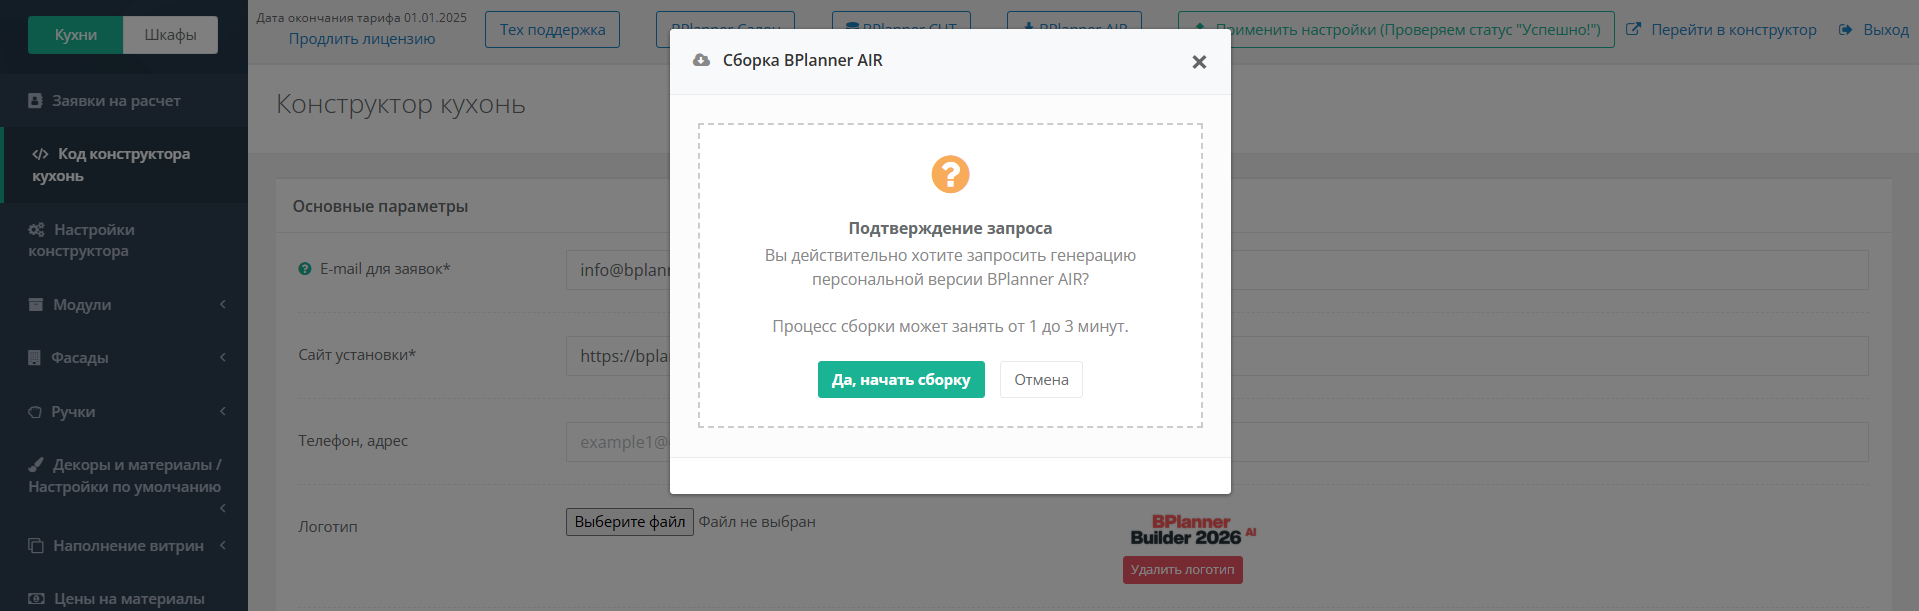Click the 'Подтверждение запроса' heading
Image resolution: width=1919 pixels, height=611 pixels.
950,228
